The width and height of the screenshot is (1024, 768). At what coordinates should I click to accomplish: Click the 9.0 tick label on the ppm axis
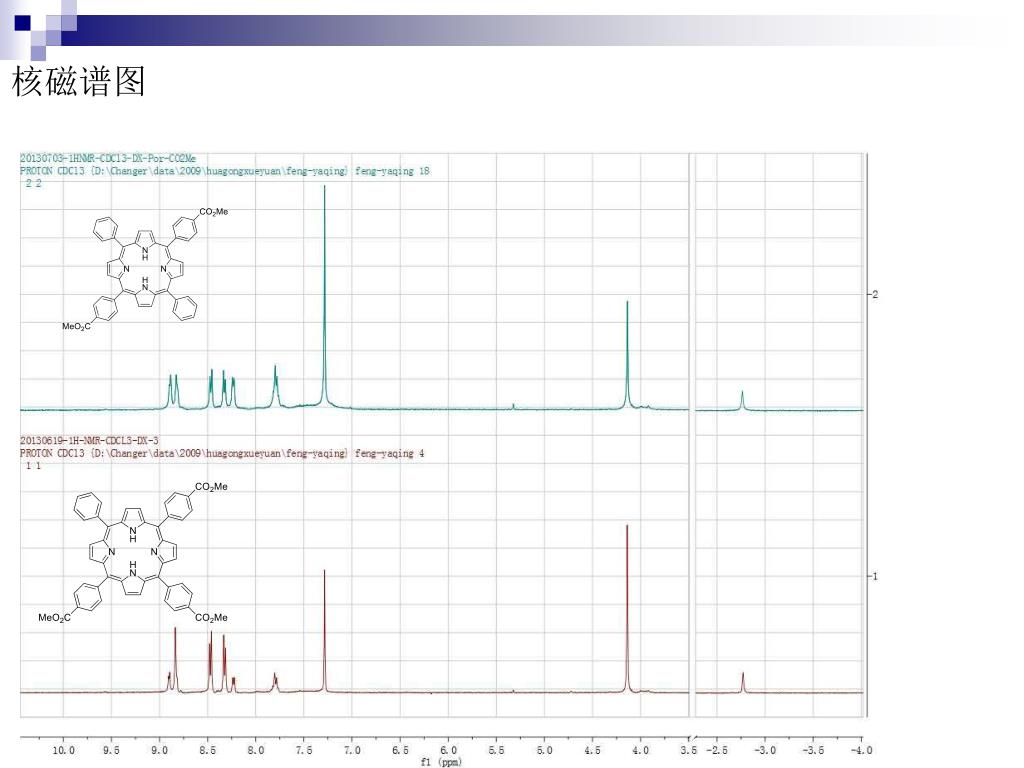159,750
